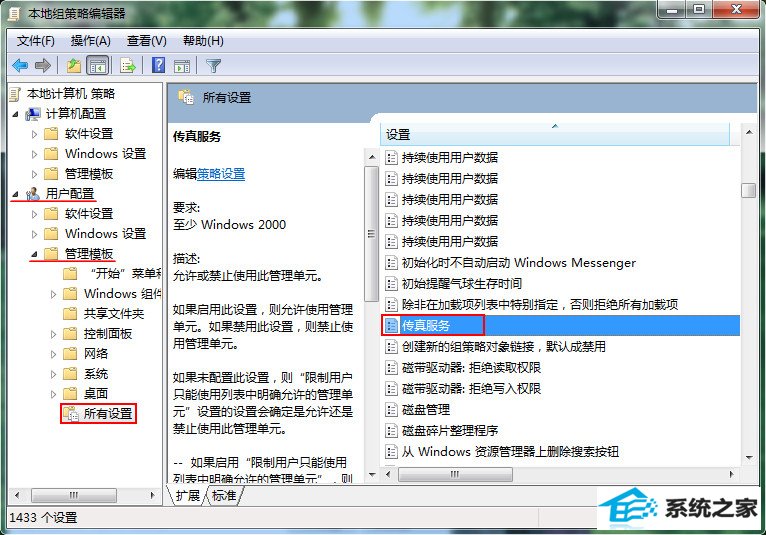Switch to the 标准 tab

tap(225, 495)
